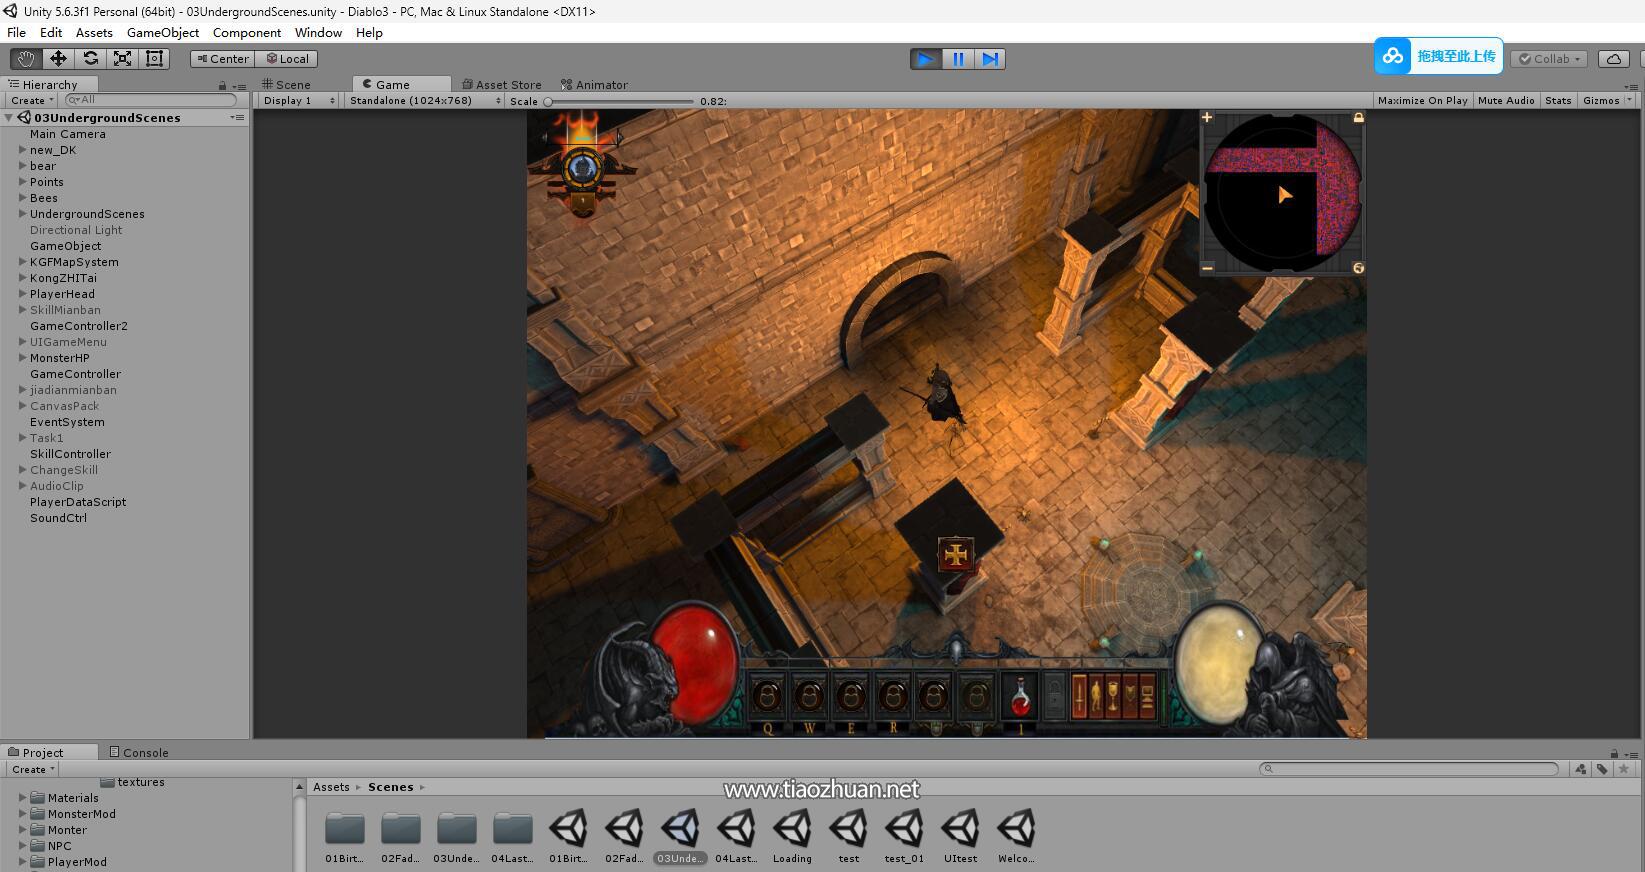Toggle Mute Audio

(x=1506, y=101)
